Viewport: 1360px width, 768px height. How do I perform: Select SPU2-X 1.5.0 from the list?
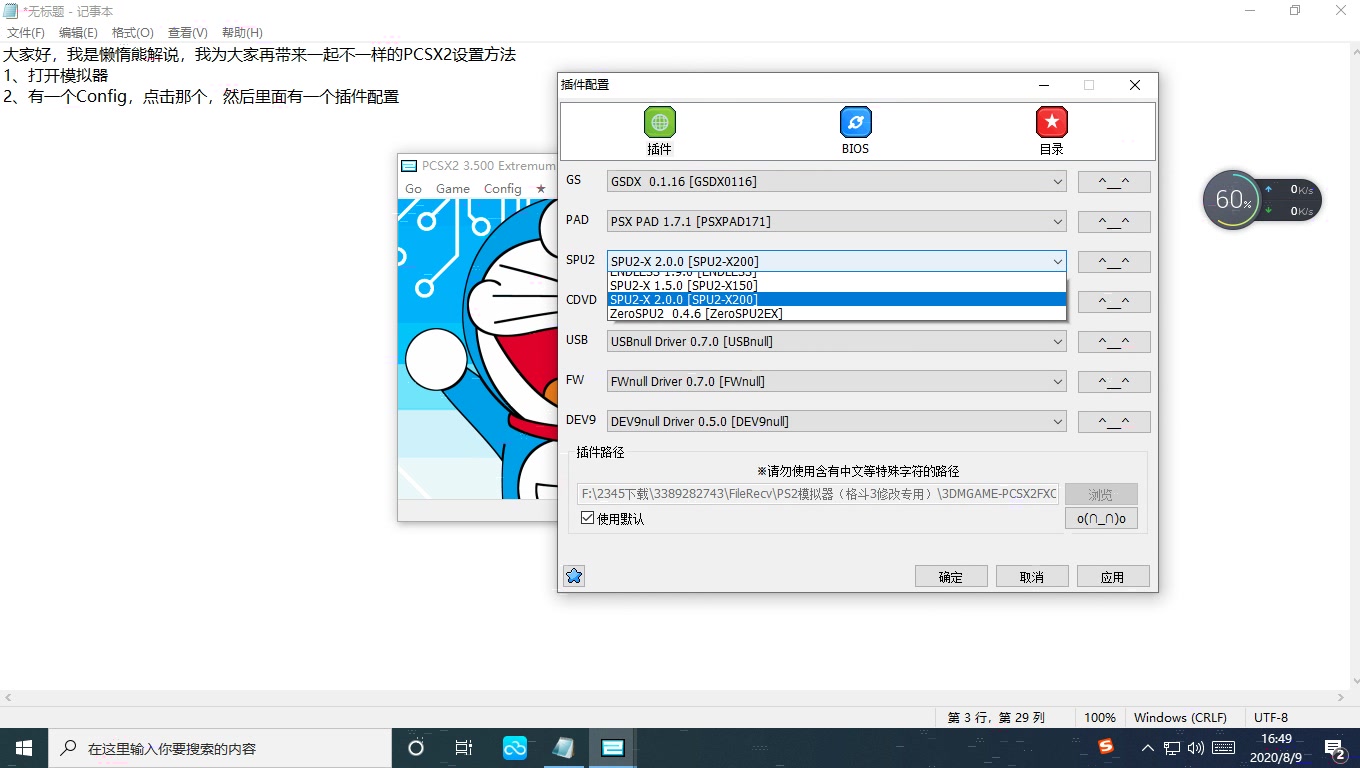click(x=837, y=286)
